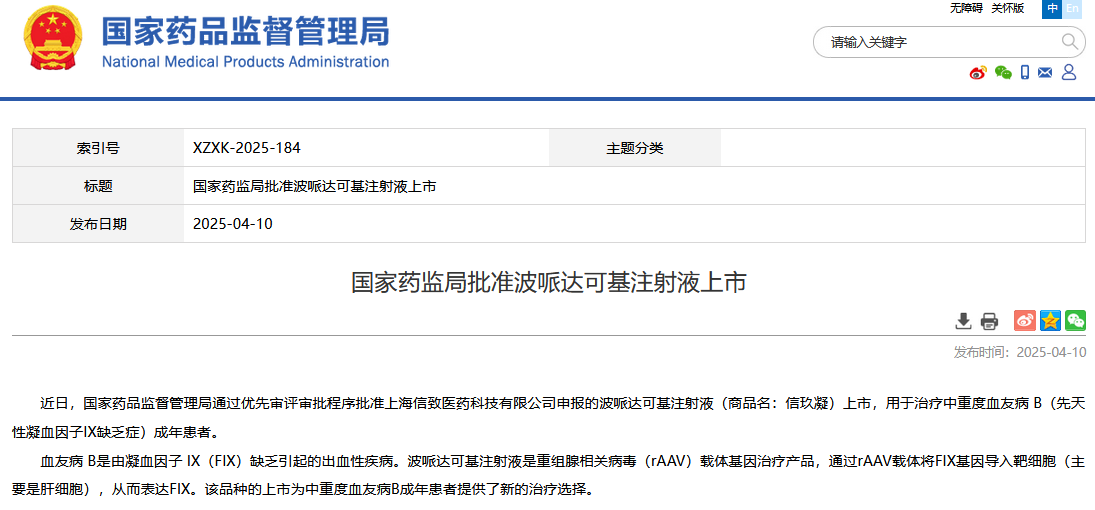The width and height of the screenshot is (1095, 510).
Task: Switch language to En (English)
Action: 1073,8
